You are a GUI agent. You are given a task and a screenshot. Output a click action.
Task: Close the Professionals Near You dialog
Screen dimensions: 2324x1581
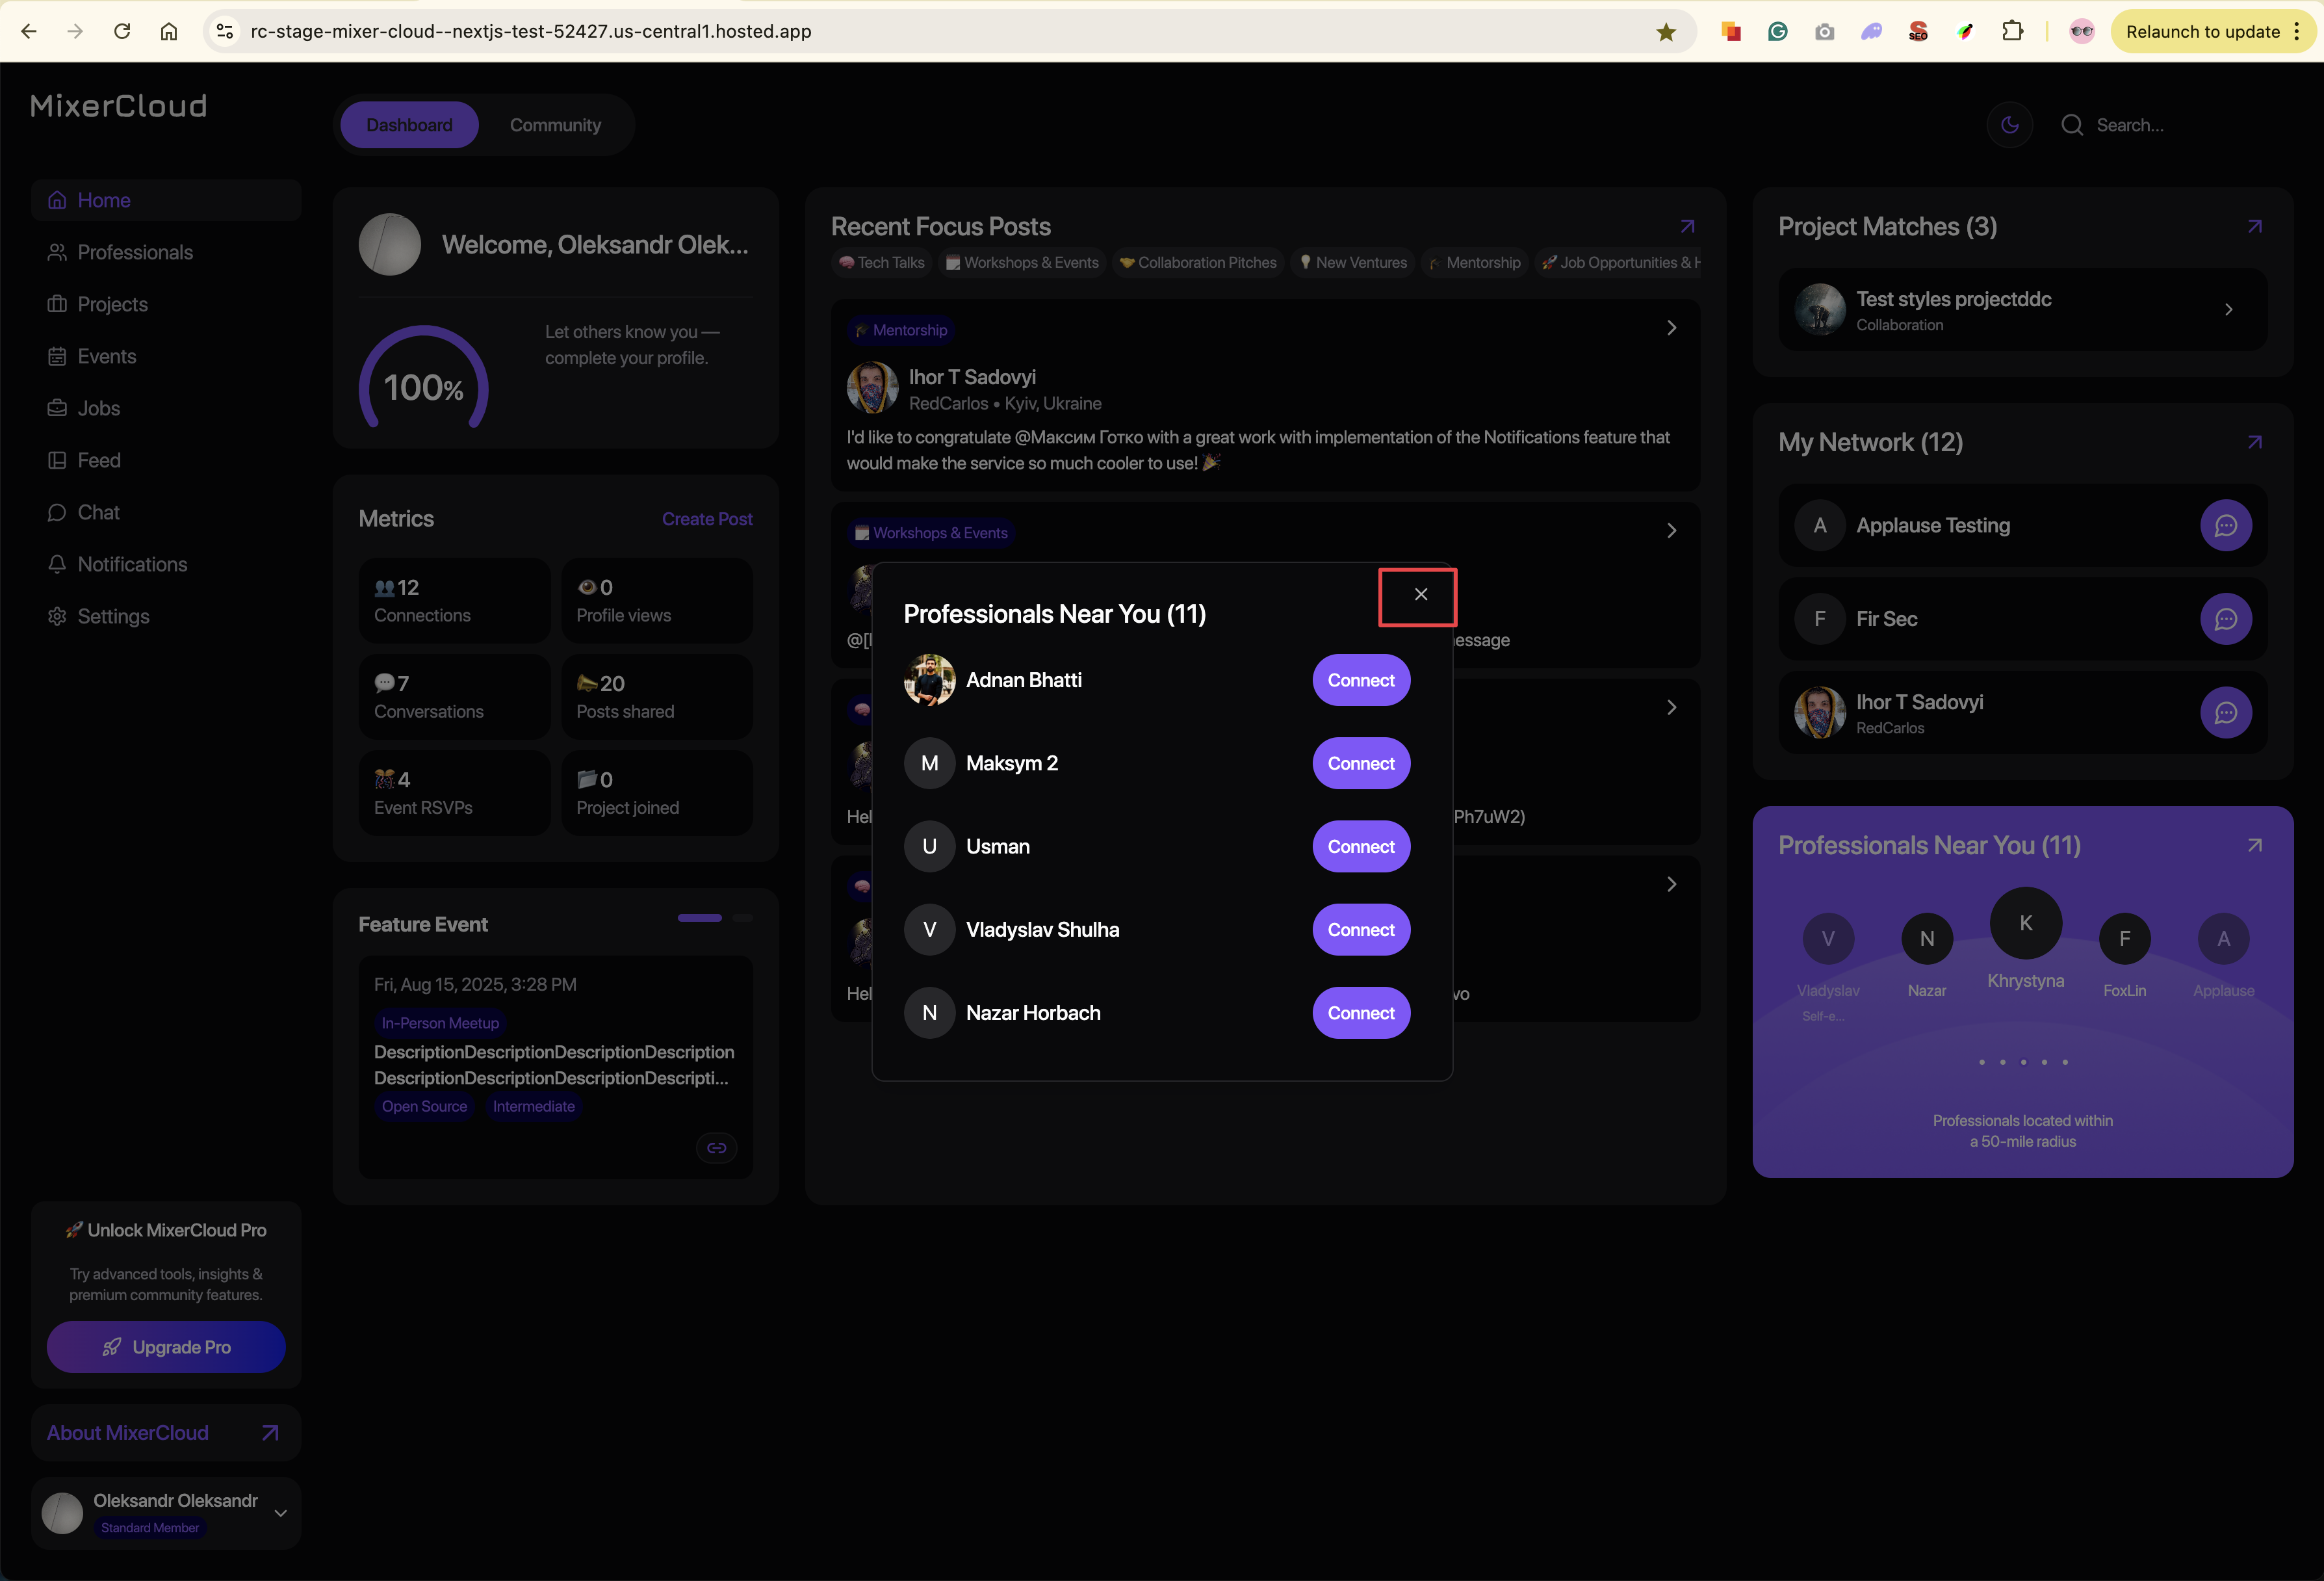tap(1420, 594)
